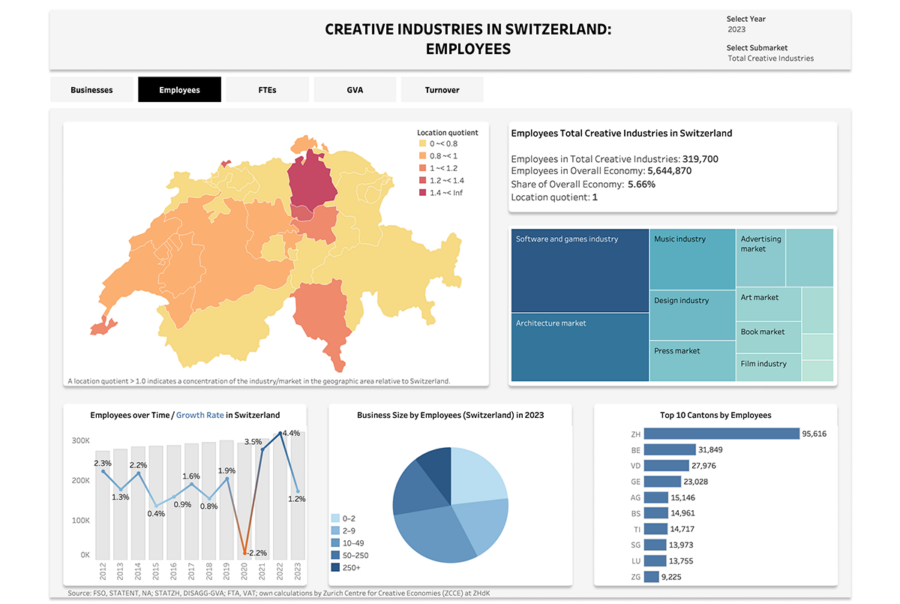
Task: Switch to the Businesses tab
Action: point(91,90)
